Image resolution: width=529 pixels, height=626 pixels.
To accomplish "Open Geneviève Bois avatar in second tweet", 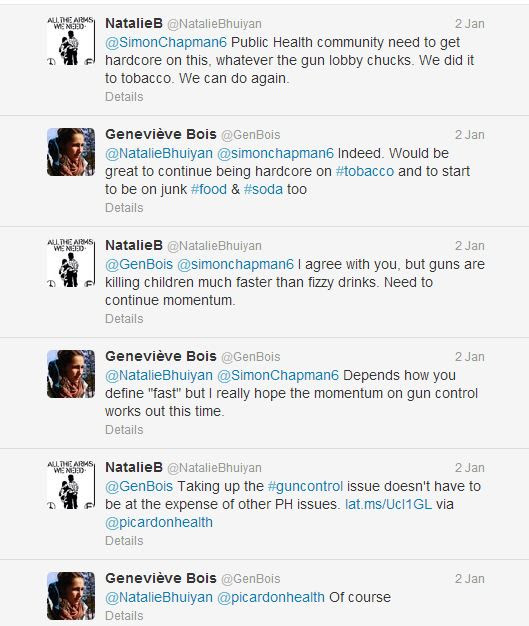I will point(71,152).
